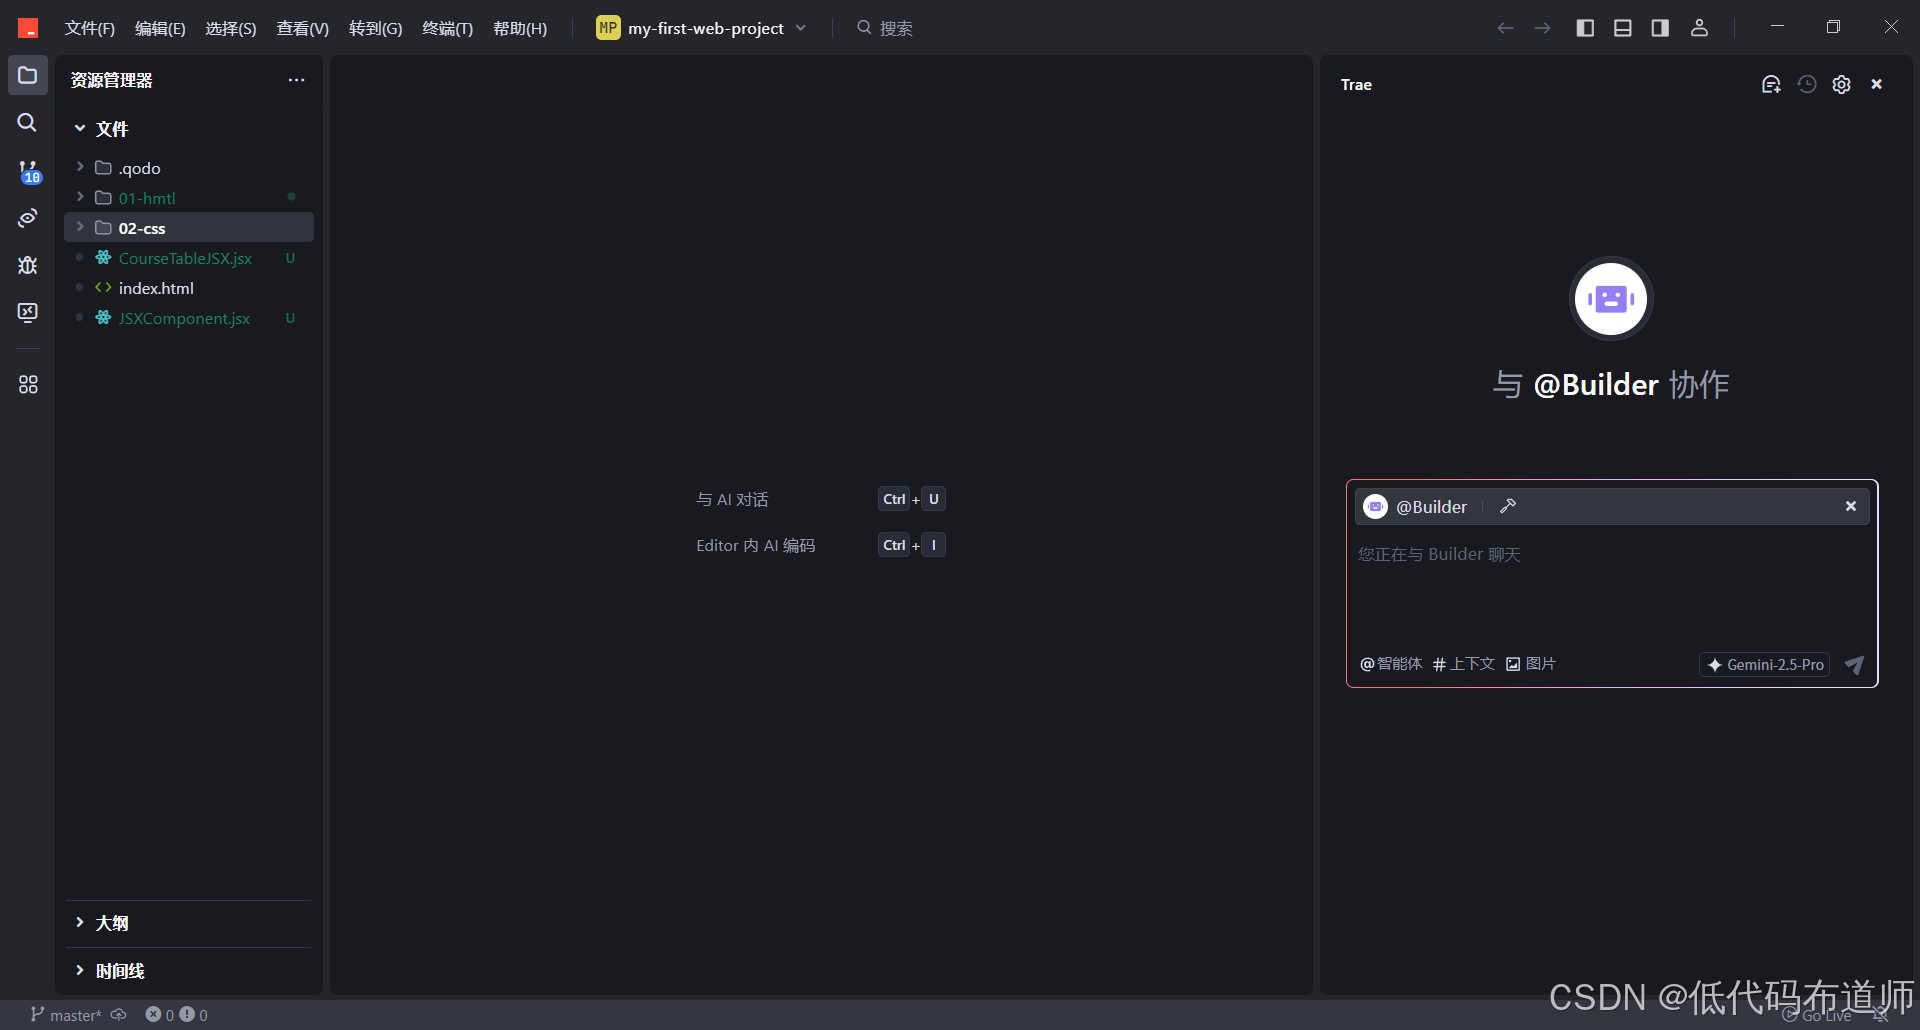The height and width of the screenshot is (1030, 1920).
Task: Click #上下文 to add context
Action: tap(1464, 664)
